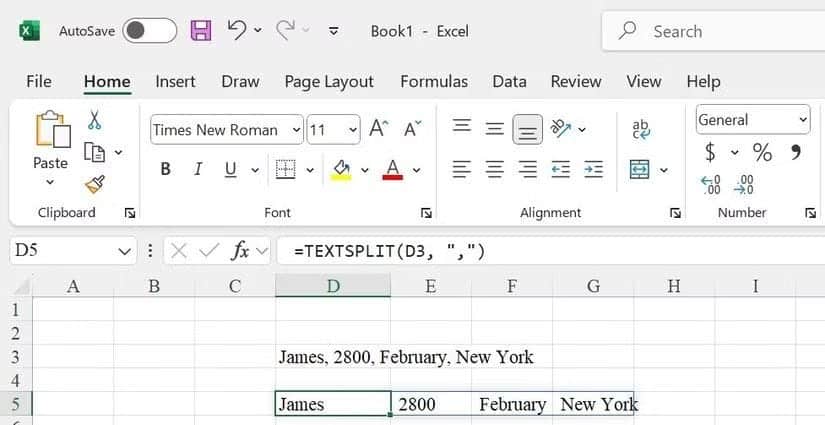Click the Format Painter brush icon
Image resolution: width=825 pixels, height=425 pixels.
(95, 184)
